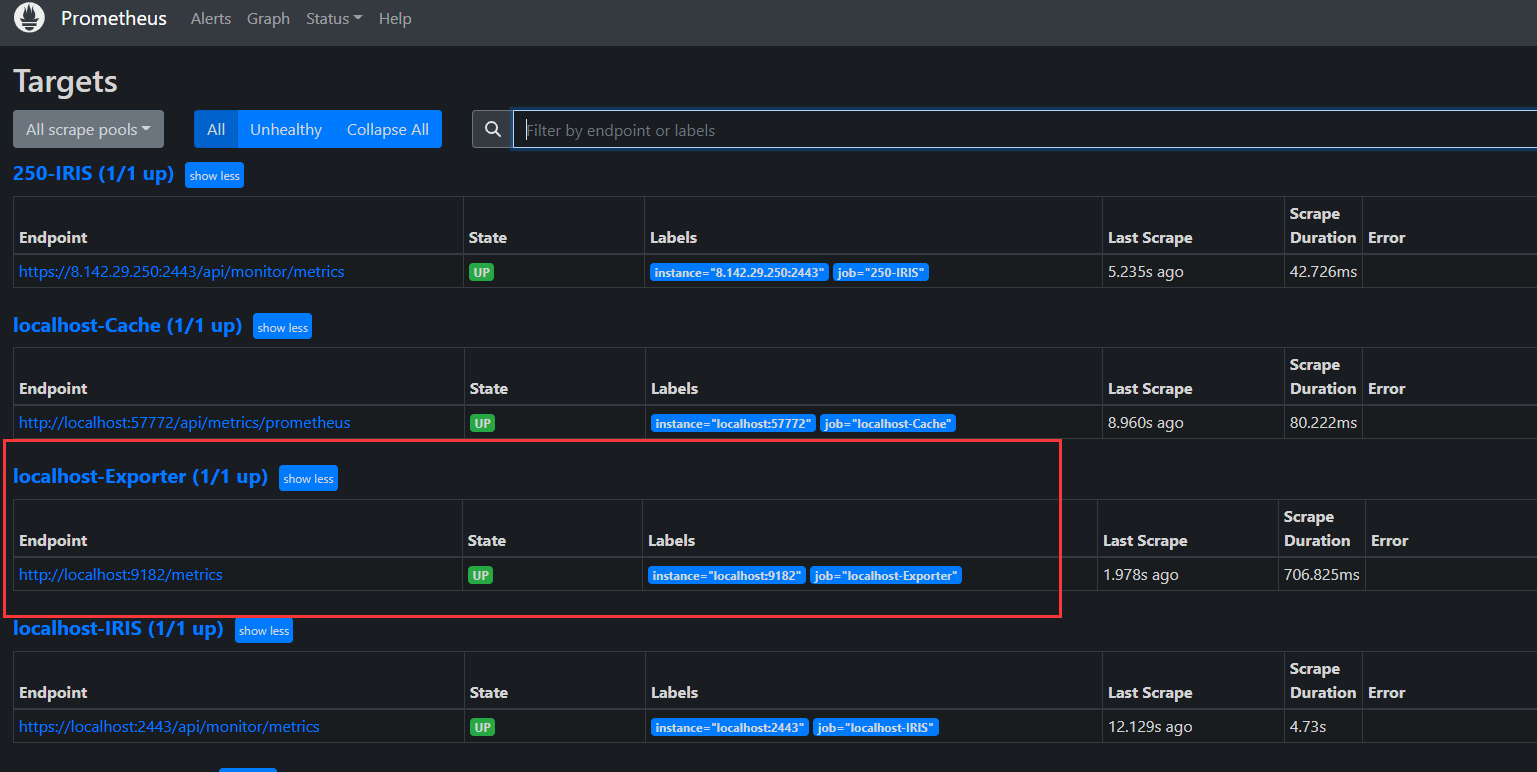
Task: Click the 80.222ms scrape duration
Action: [1323, 422]
